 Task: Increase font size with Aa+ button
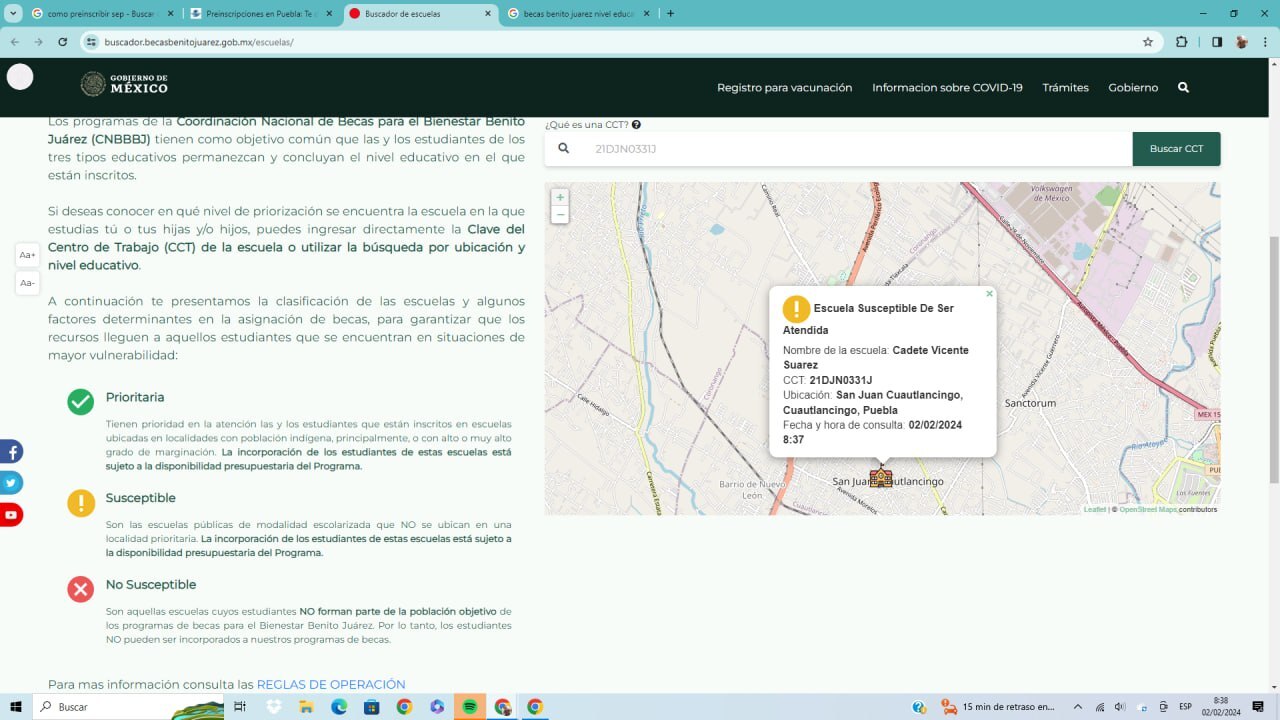coord(27,255)
